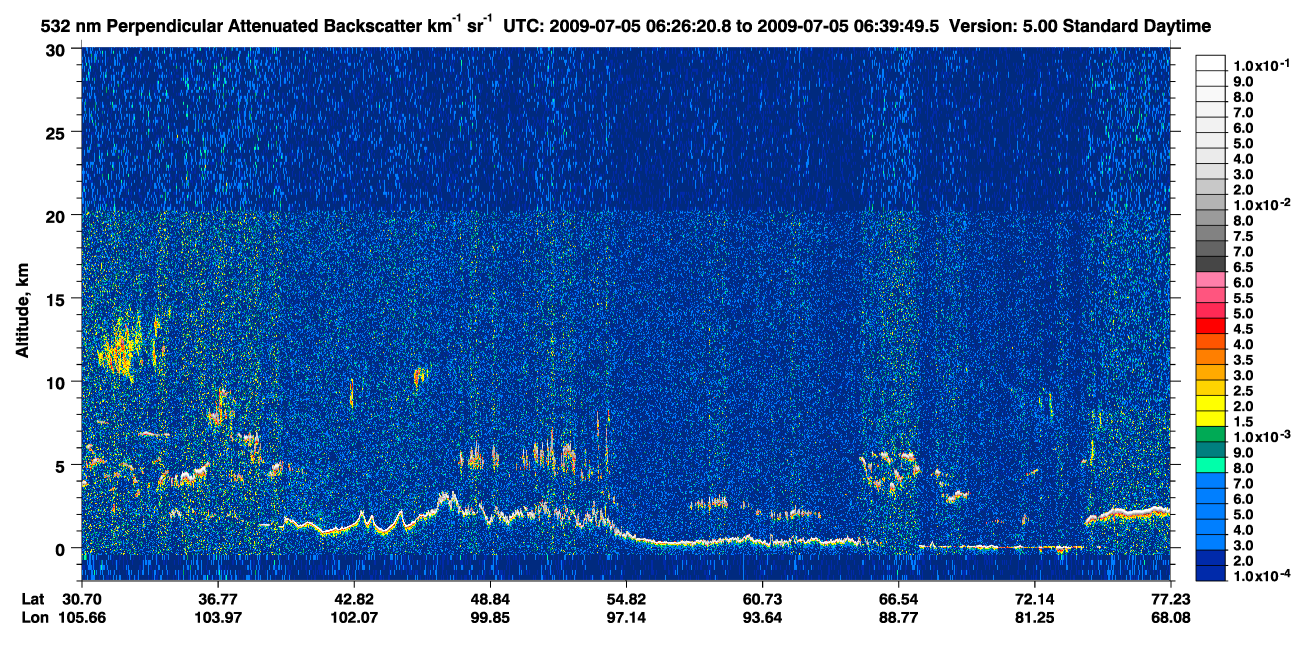Click the longitude value '88.77'
The image size is (1300, 667).
pyautogui.click(x=897, y=617)
